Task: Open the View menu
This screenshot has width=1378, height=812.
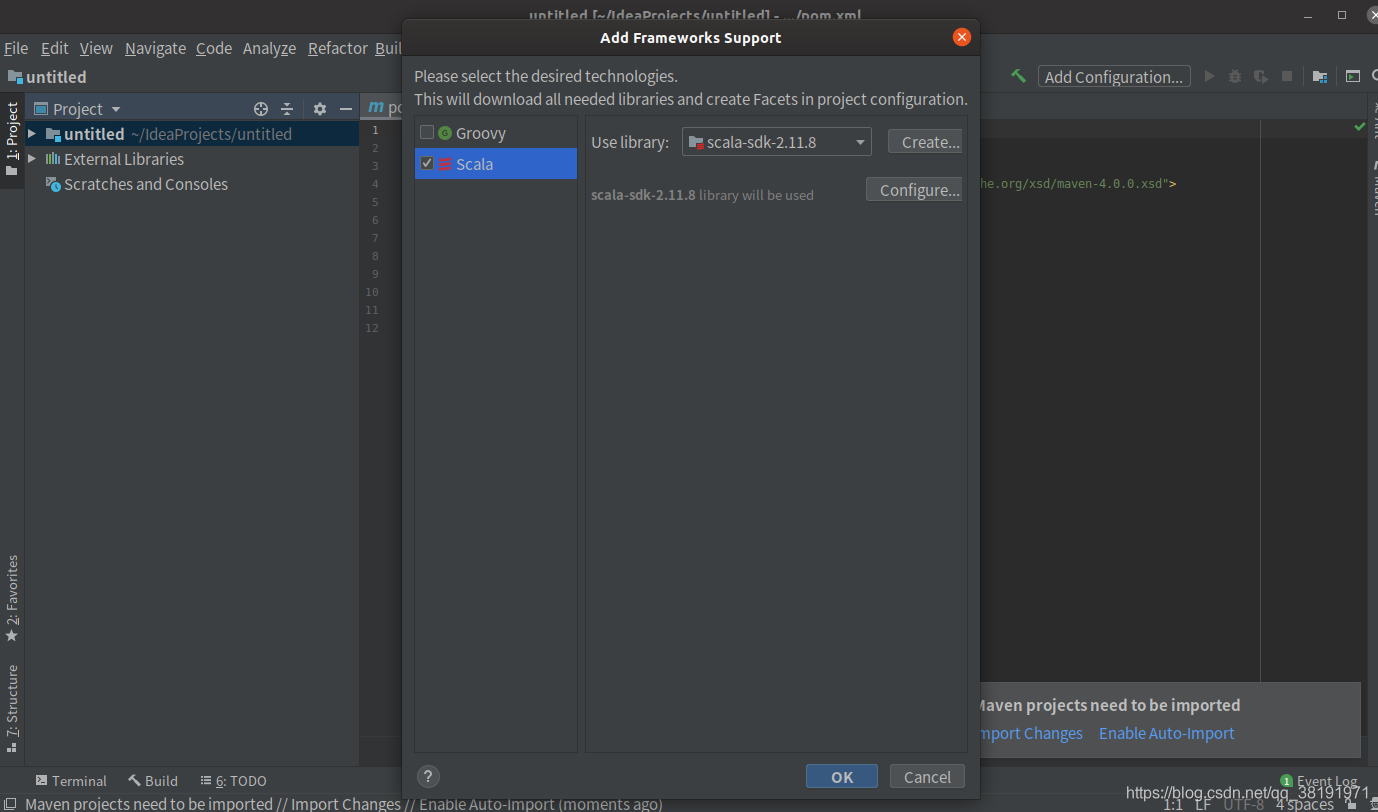Action: 96,48
